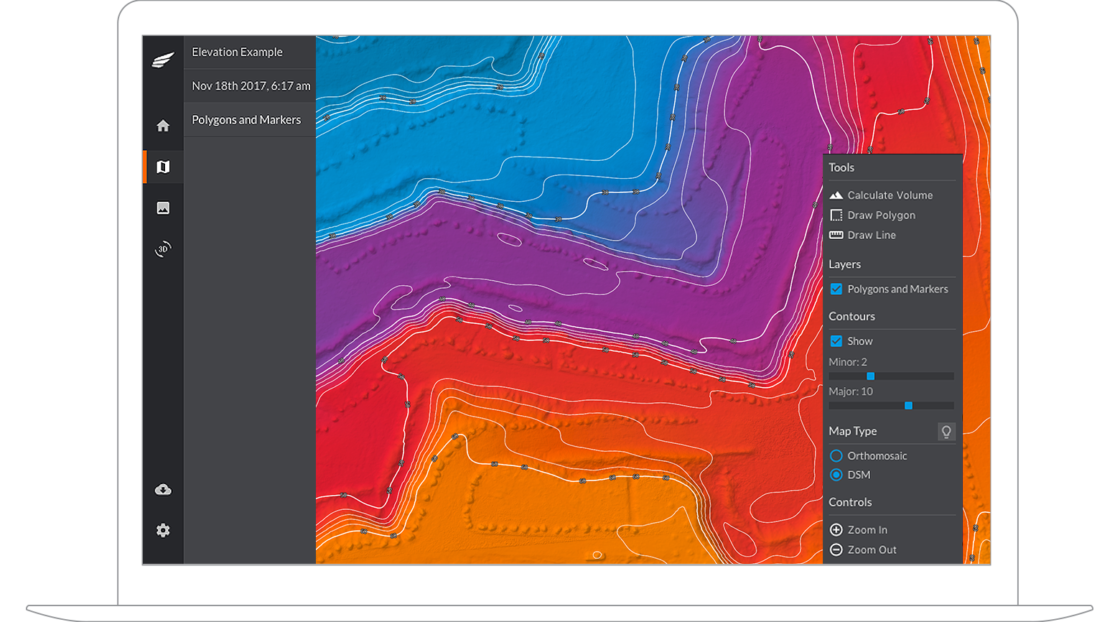Toggle the lightbulb hillshade icon
This screenshot has height=622, width=1120.
click(x=946, y=432)
